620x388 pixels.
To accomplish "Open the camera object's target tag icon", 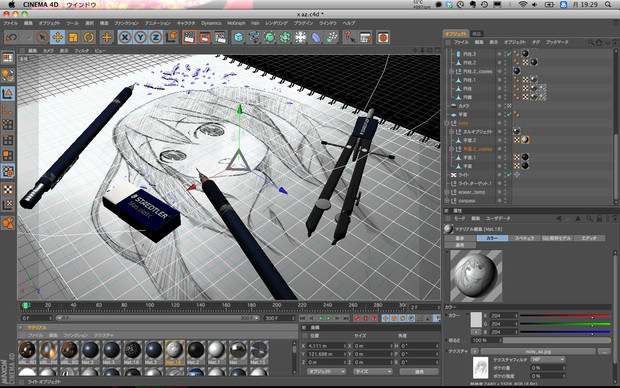I will click(x=509, y=106).
